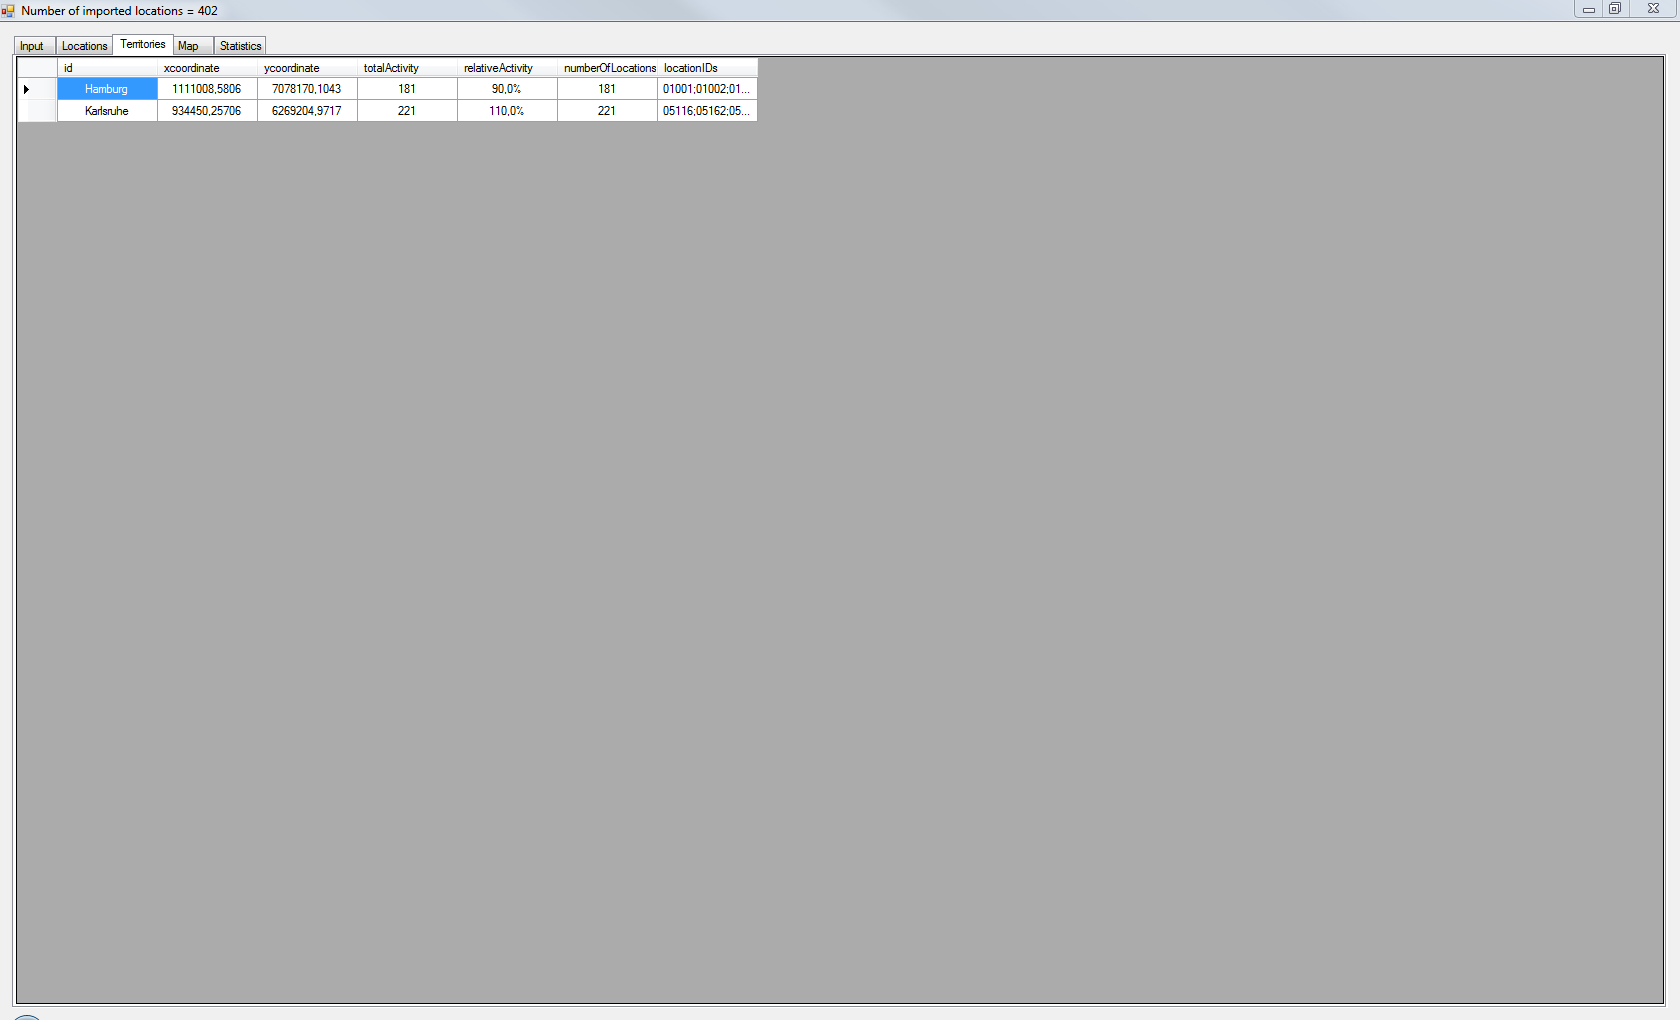Click Hamburg's locationIDs cell
Viewport: 1680px width, 1020px height.
707,89
